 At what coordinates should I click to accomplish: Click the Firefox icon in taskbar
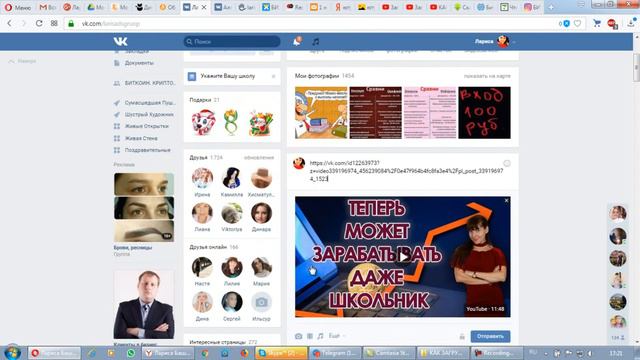(244, 353)
